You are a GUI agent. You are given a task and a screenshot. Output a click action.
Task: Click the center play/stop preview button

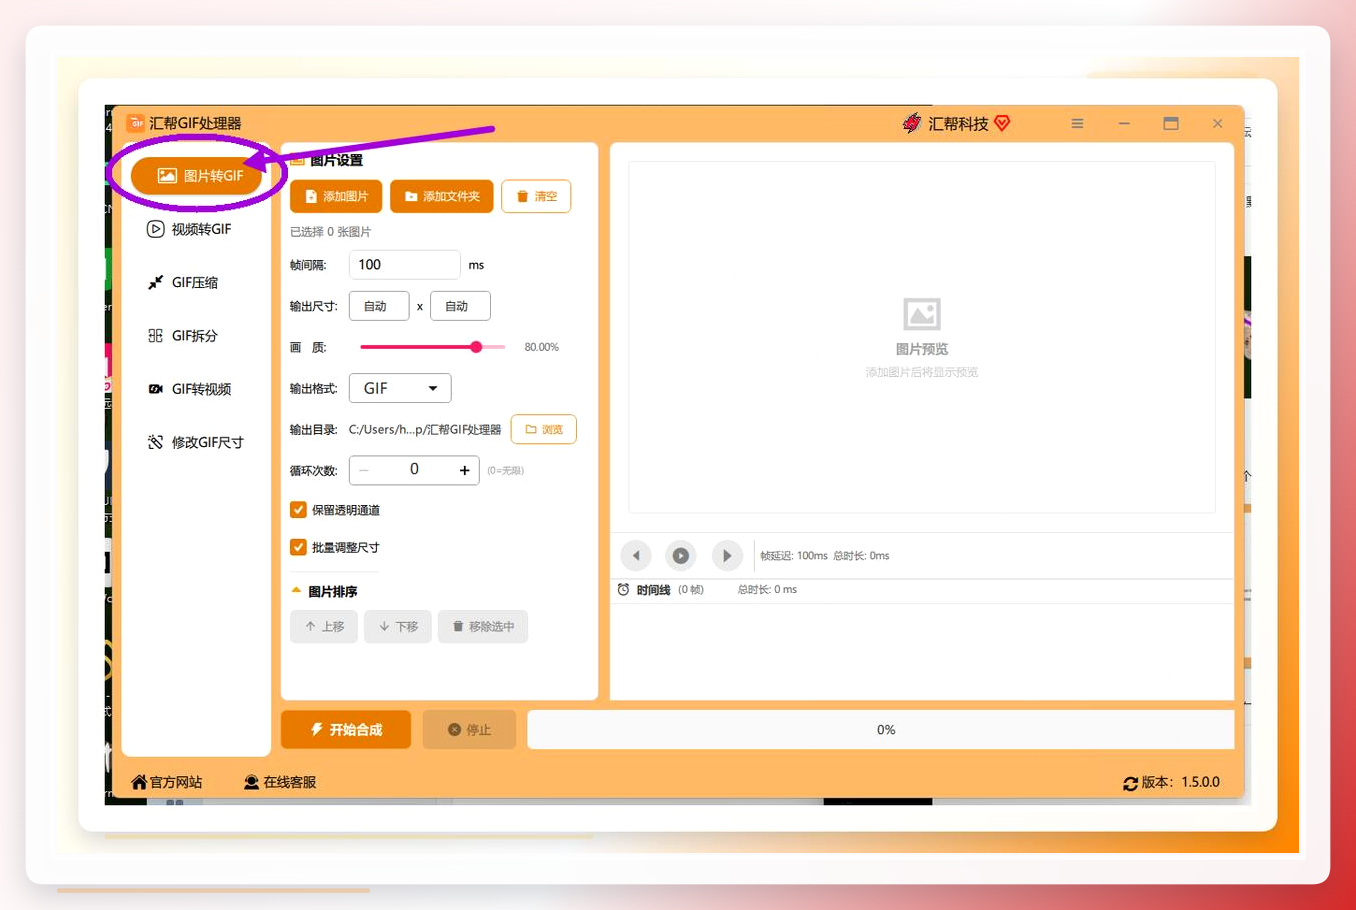[x=681, y=555]
